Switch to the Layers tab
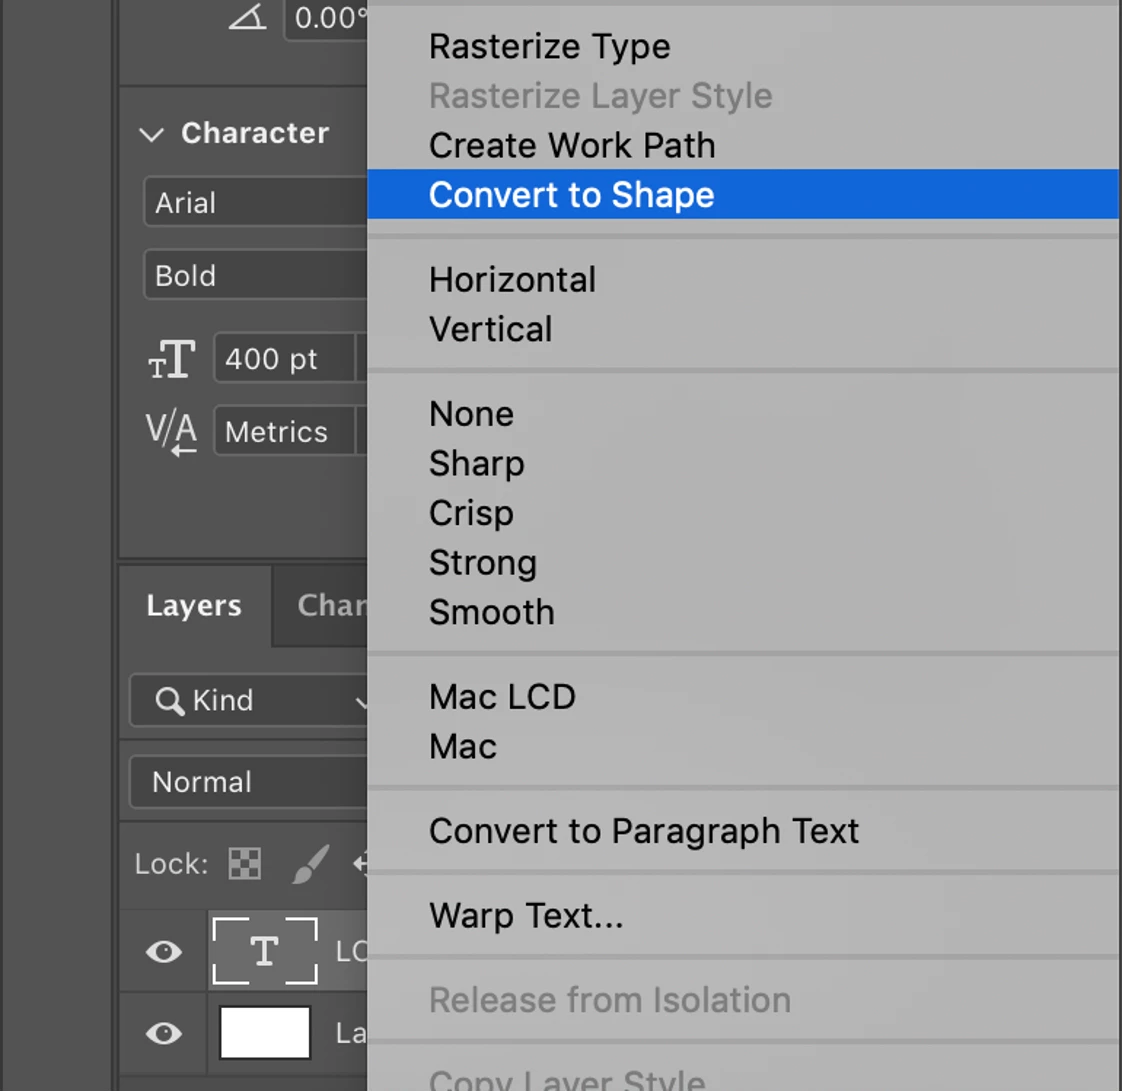1122x1092 pixels. (194, 606)
